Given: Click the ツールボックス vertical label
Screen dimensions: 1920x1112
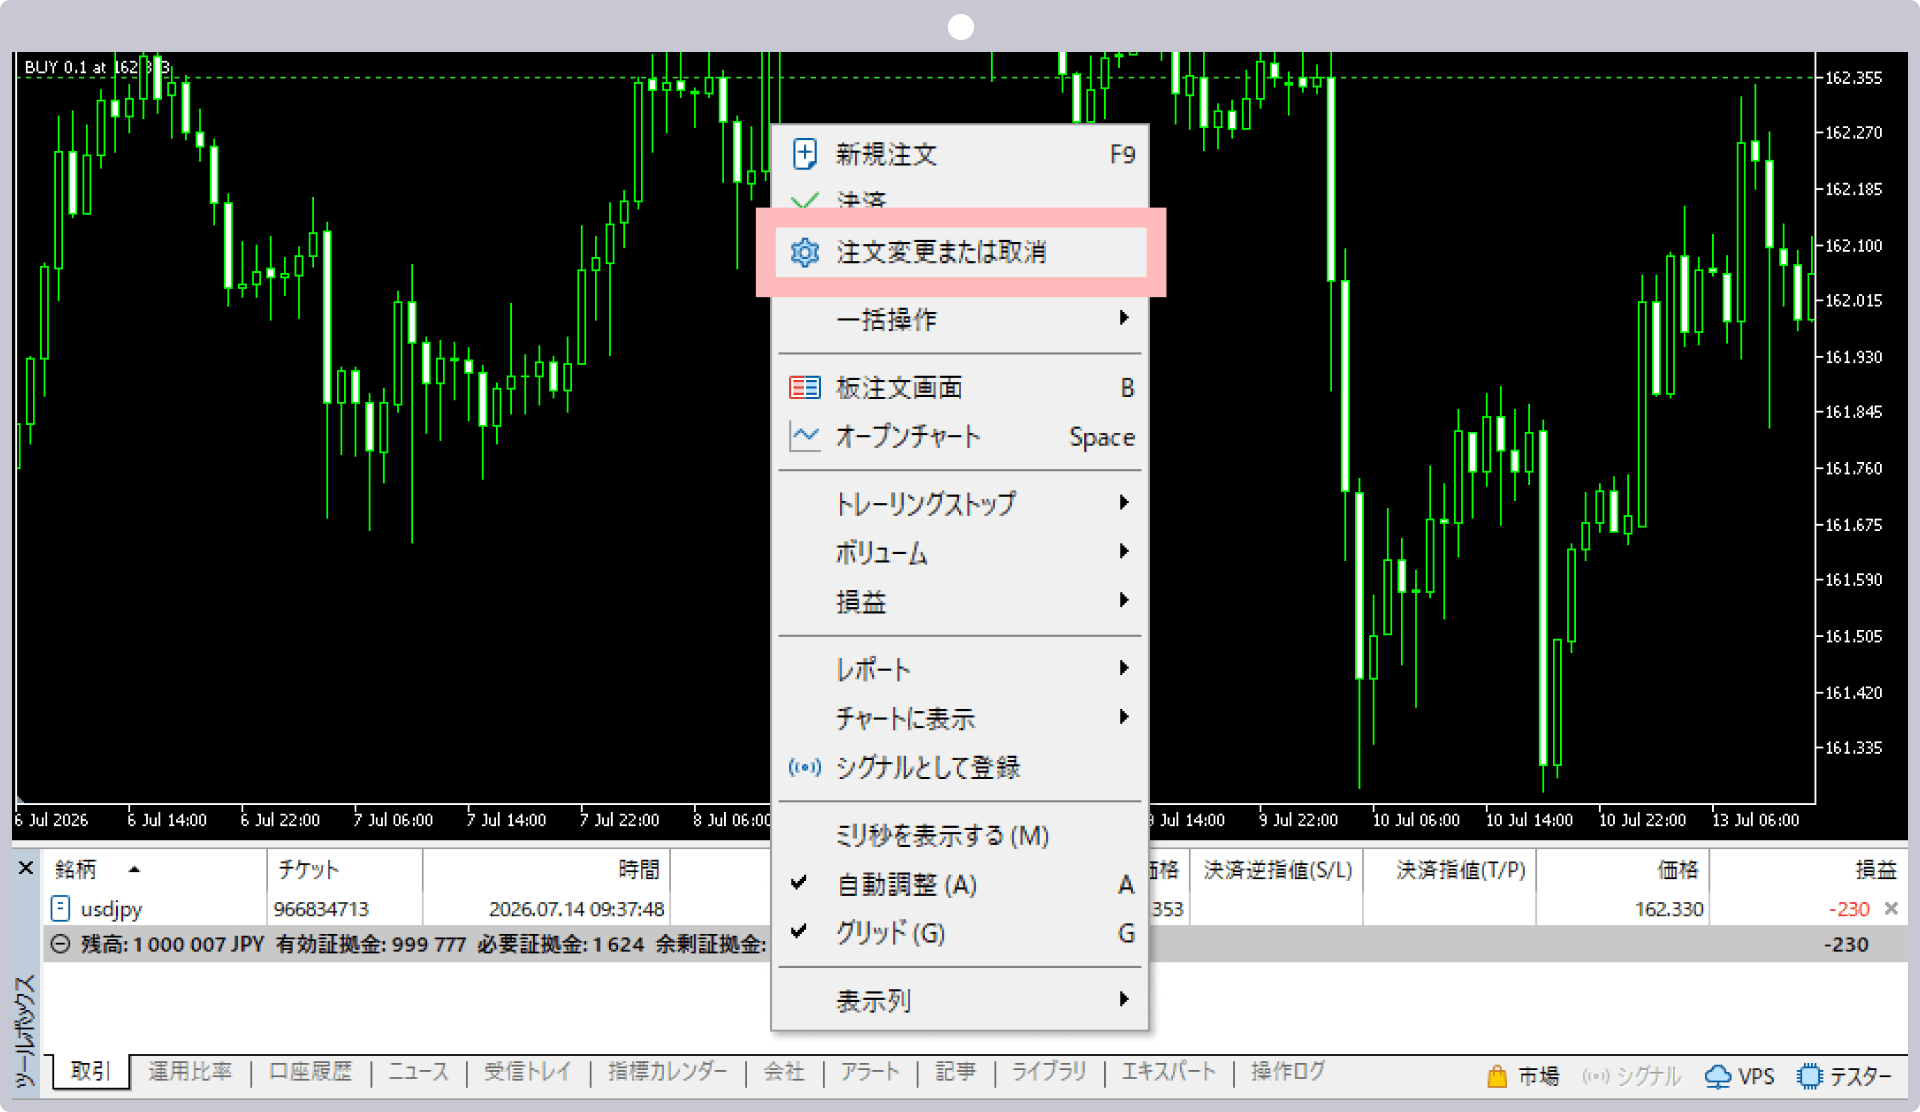Looking at the screenshot, I should click(25, 1030).
